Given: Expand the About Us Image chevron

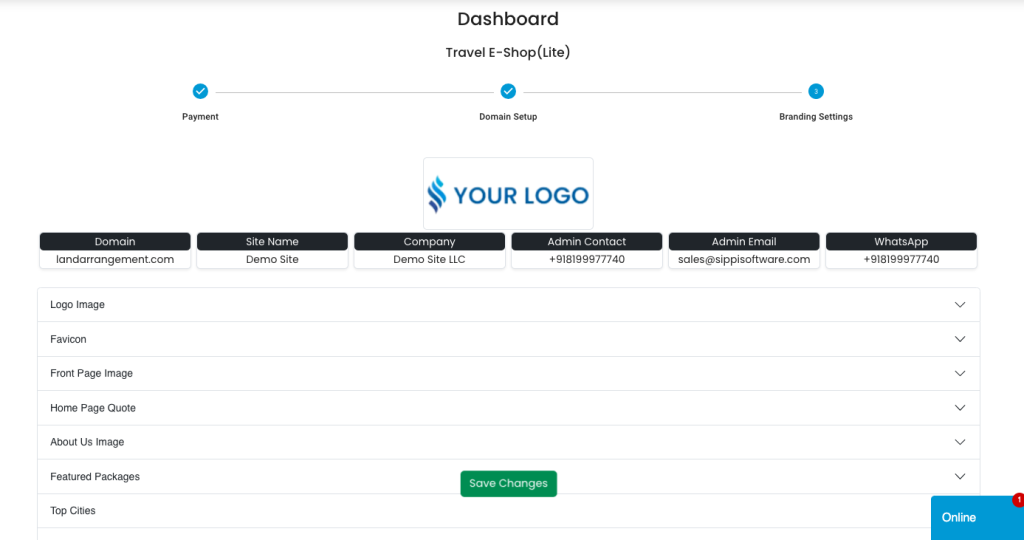Looking at the screenshot, I should tap(960, 442).
